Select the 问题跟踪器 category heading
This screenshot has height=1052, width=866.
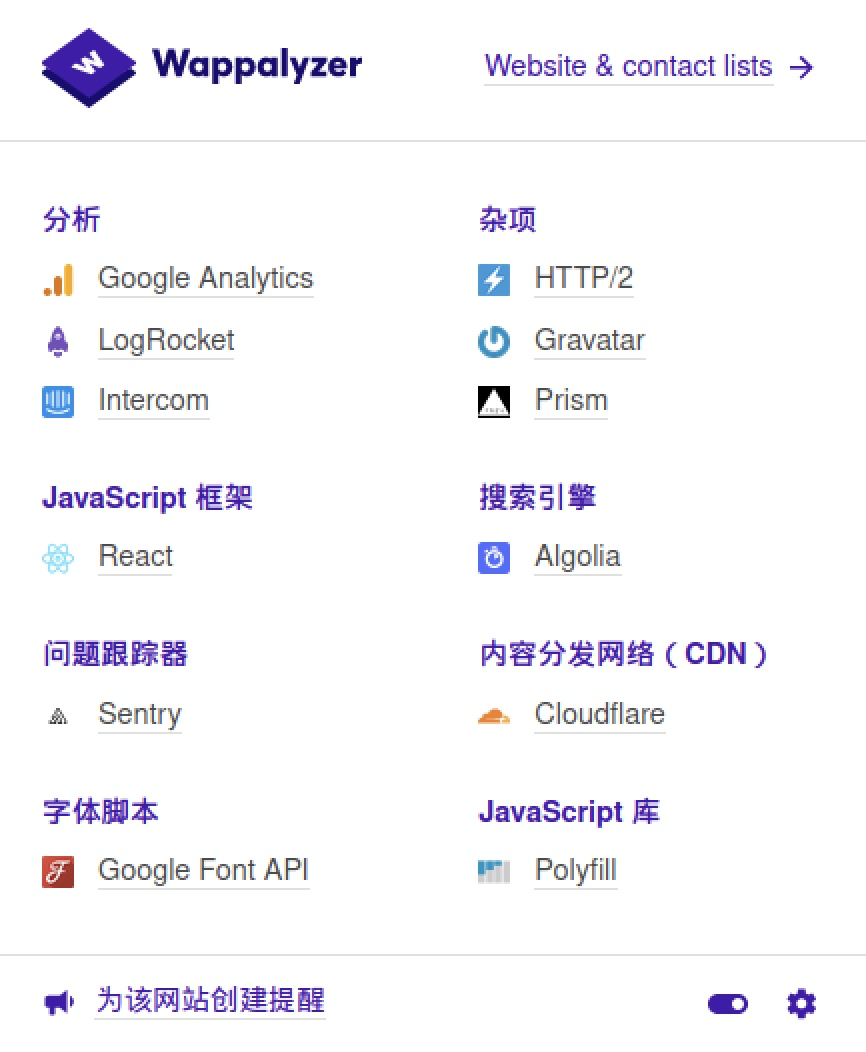tap(115, 654)
